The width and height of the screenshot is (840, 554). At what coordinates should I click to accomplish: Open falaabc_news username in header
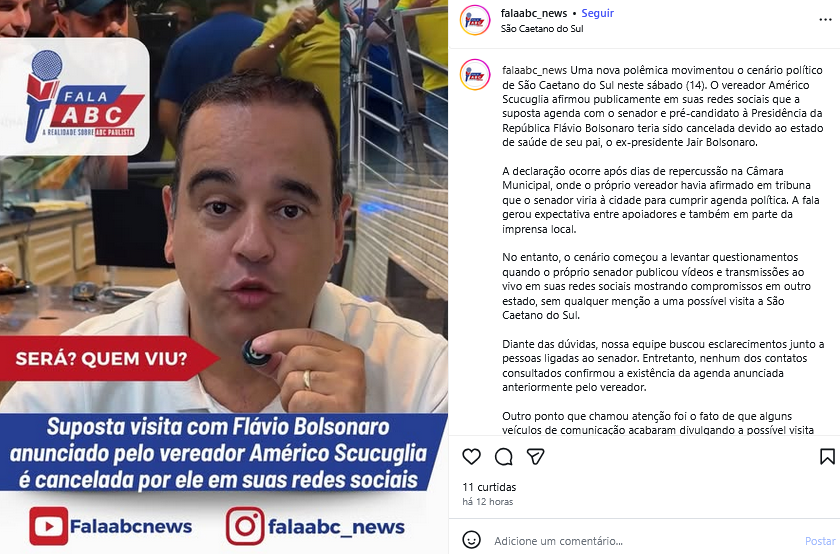click(x=534, y=13)
